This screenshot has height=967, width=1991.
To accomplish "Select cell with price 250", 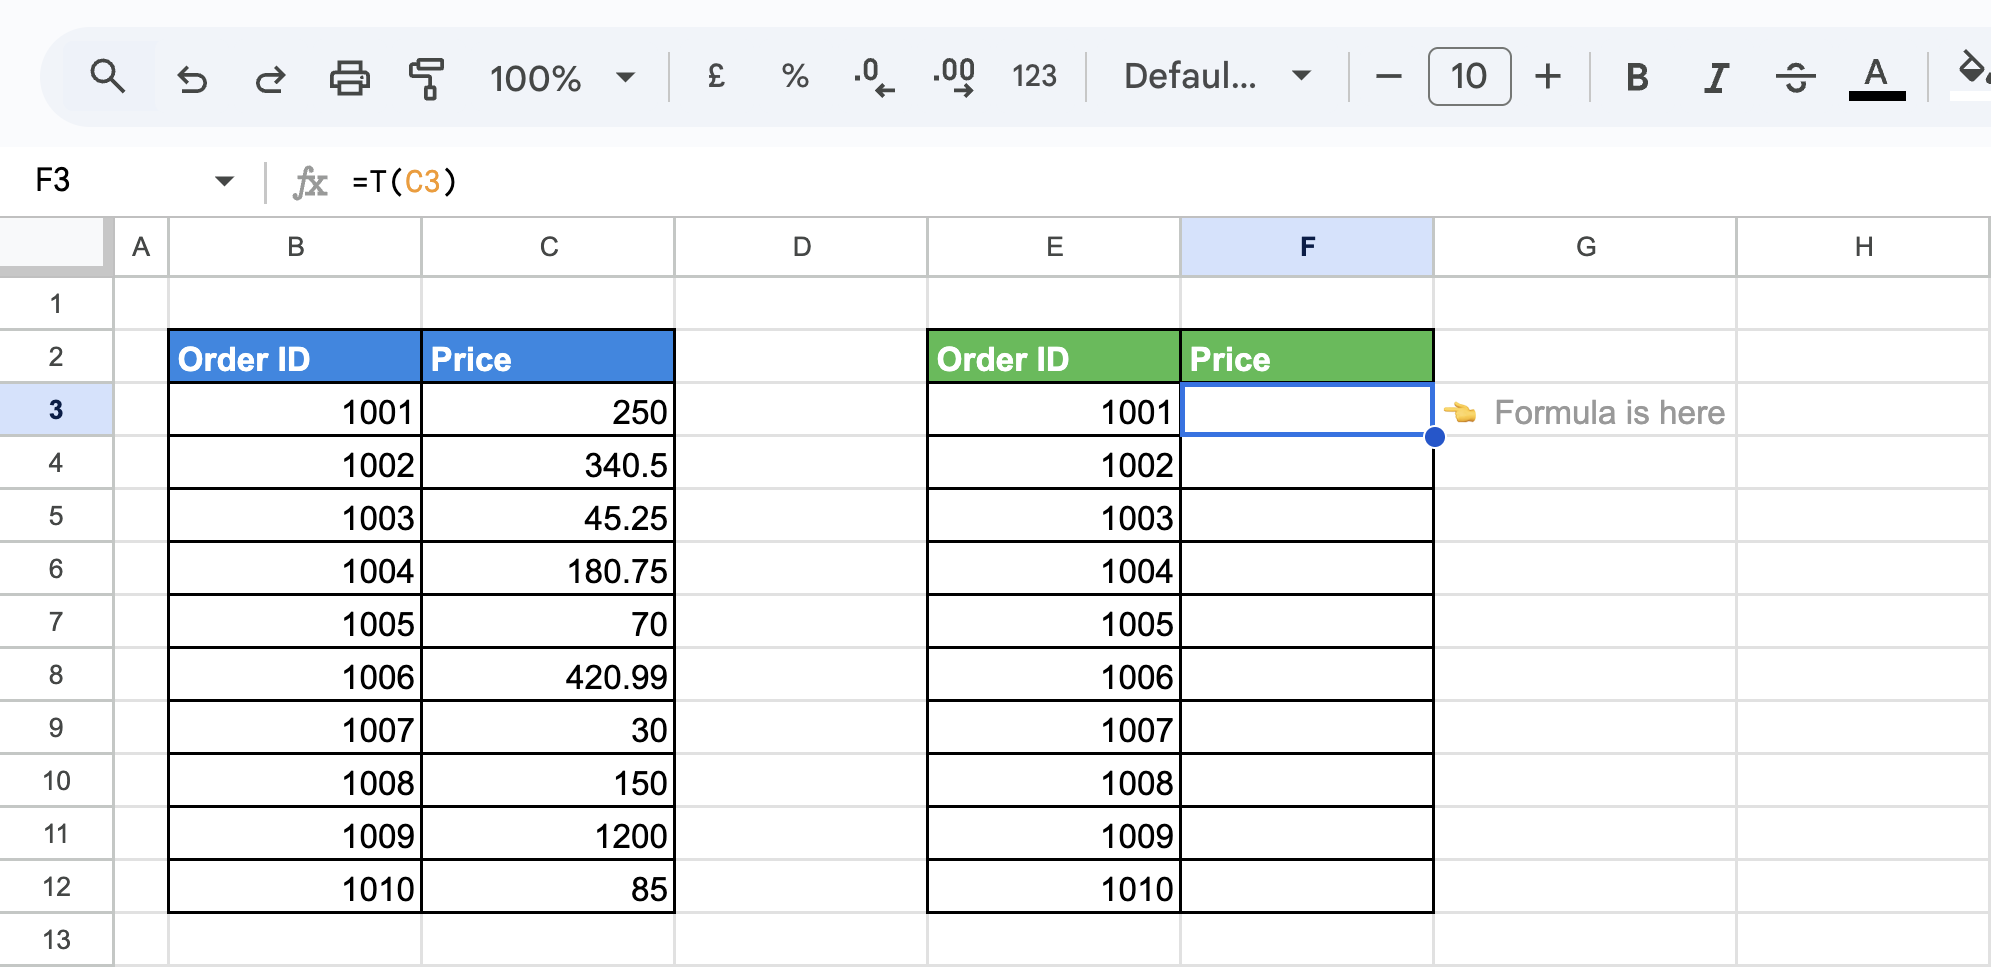I will [548, 410].
